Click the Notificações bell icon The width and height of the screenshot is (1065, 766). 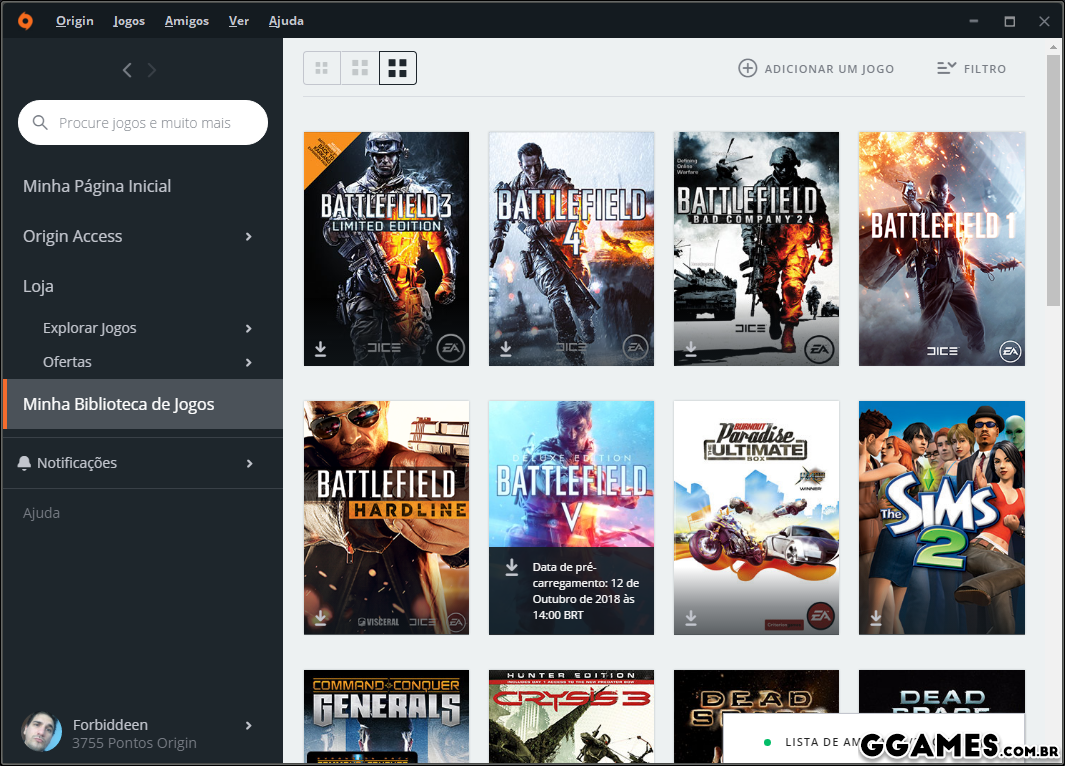pos(25,463)
